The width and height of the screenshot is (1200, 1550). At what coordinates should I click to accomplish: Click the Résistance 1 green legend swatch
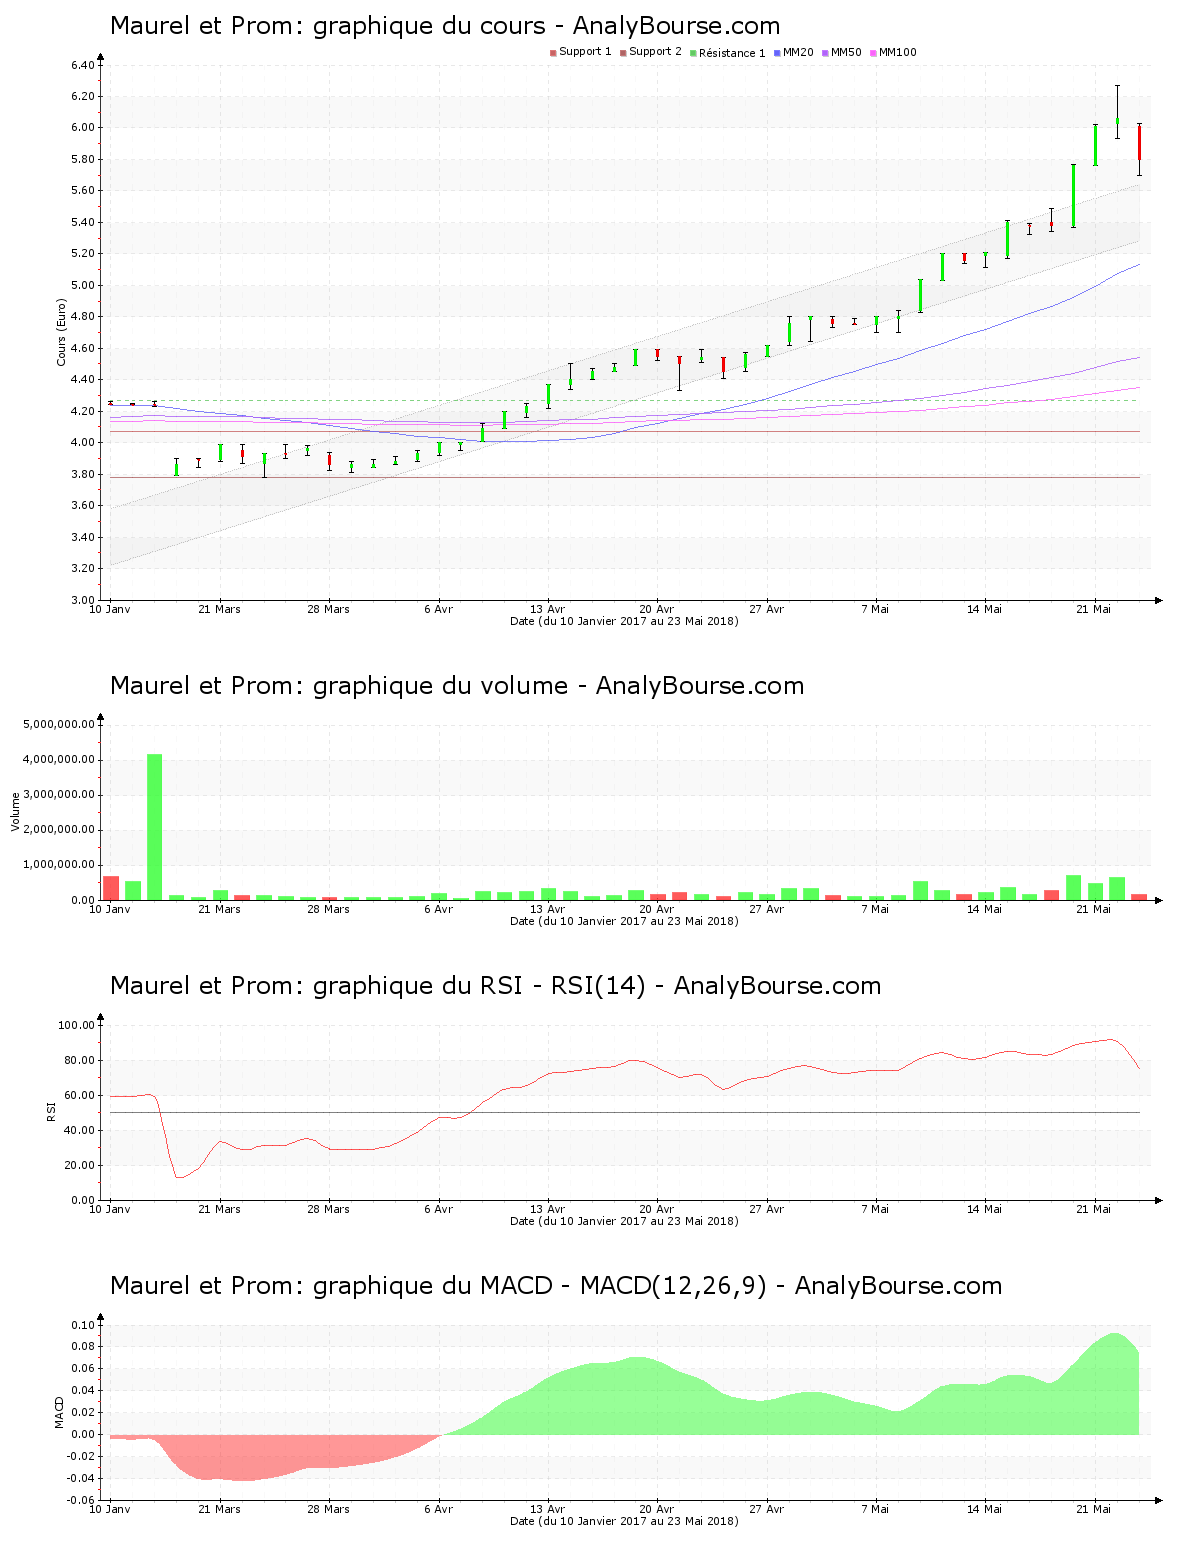tap(693, 53)
